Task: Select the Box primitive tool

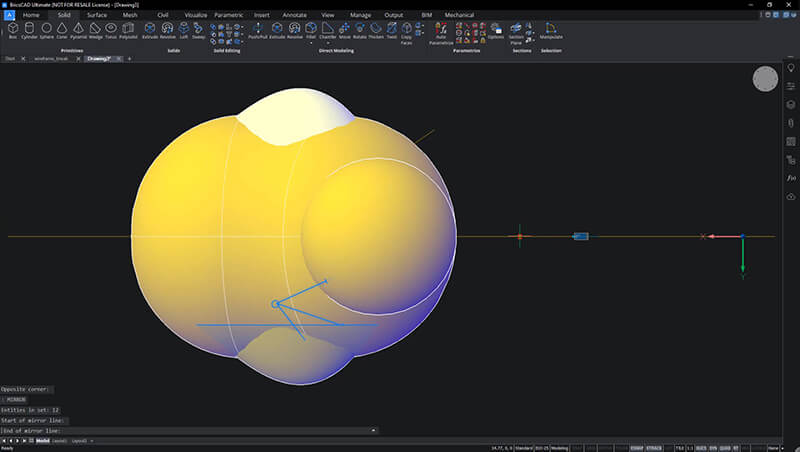Action: click(13, 30)
